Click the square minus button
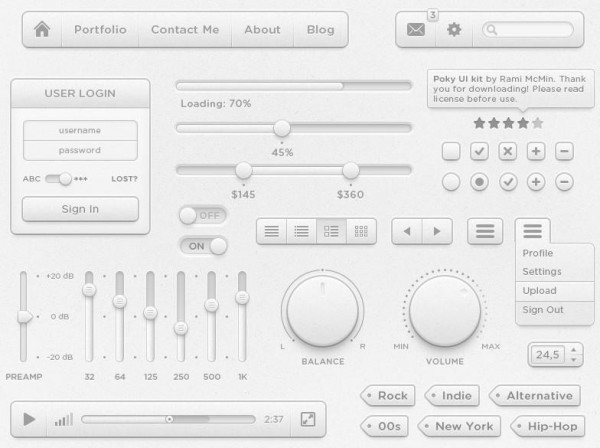Viewport: 600px width, 448px height. [x=564, y=151]
